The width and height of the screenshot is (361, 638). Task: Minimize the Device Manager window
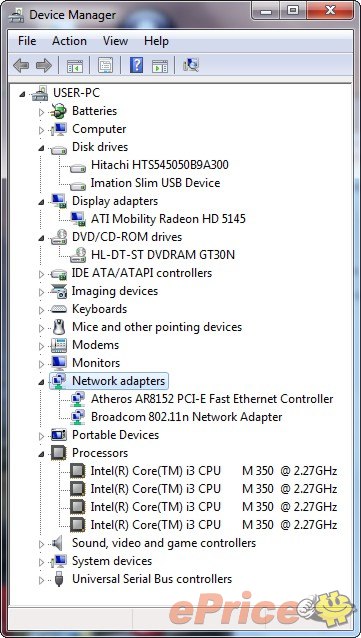[x=266, y=10]
